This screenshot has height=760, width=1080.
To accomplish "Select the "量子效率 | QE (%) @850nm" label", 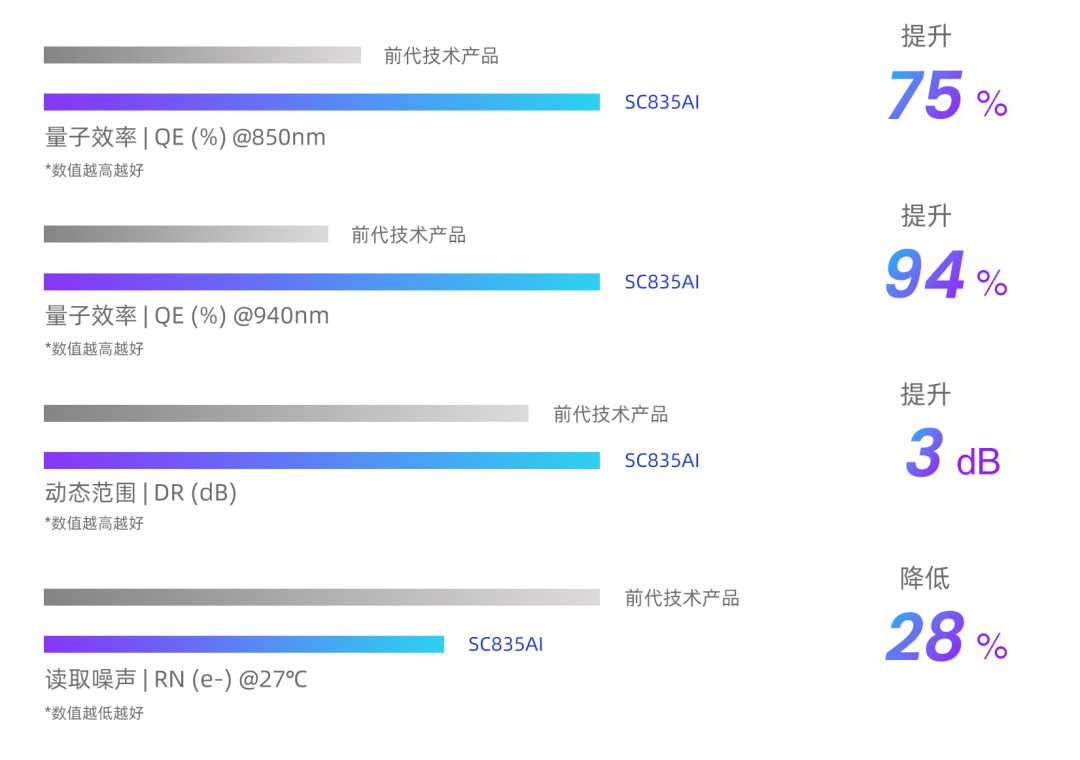I will (186, 137).
